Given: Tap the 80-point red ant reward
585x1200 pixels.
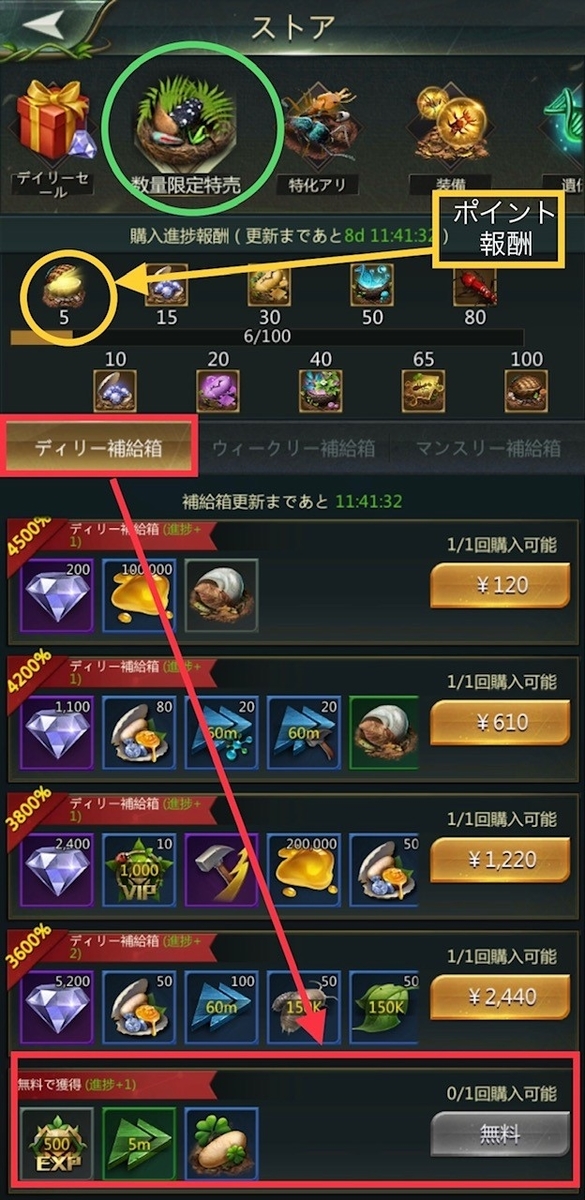Looking at the screenshot, I should (475, 285).
